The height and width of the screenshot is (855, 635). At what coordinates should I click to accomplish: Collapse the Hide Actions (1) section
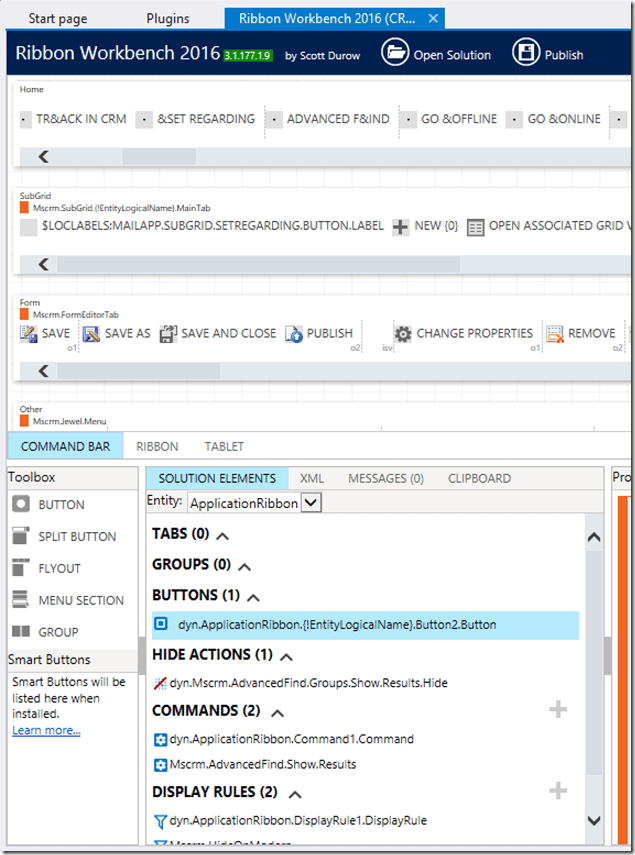point(287,657)
